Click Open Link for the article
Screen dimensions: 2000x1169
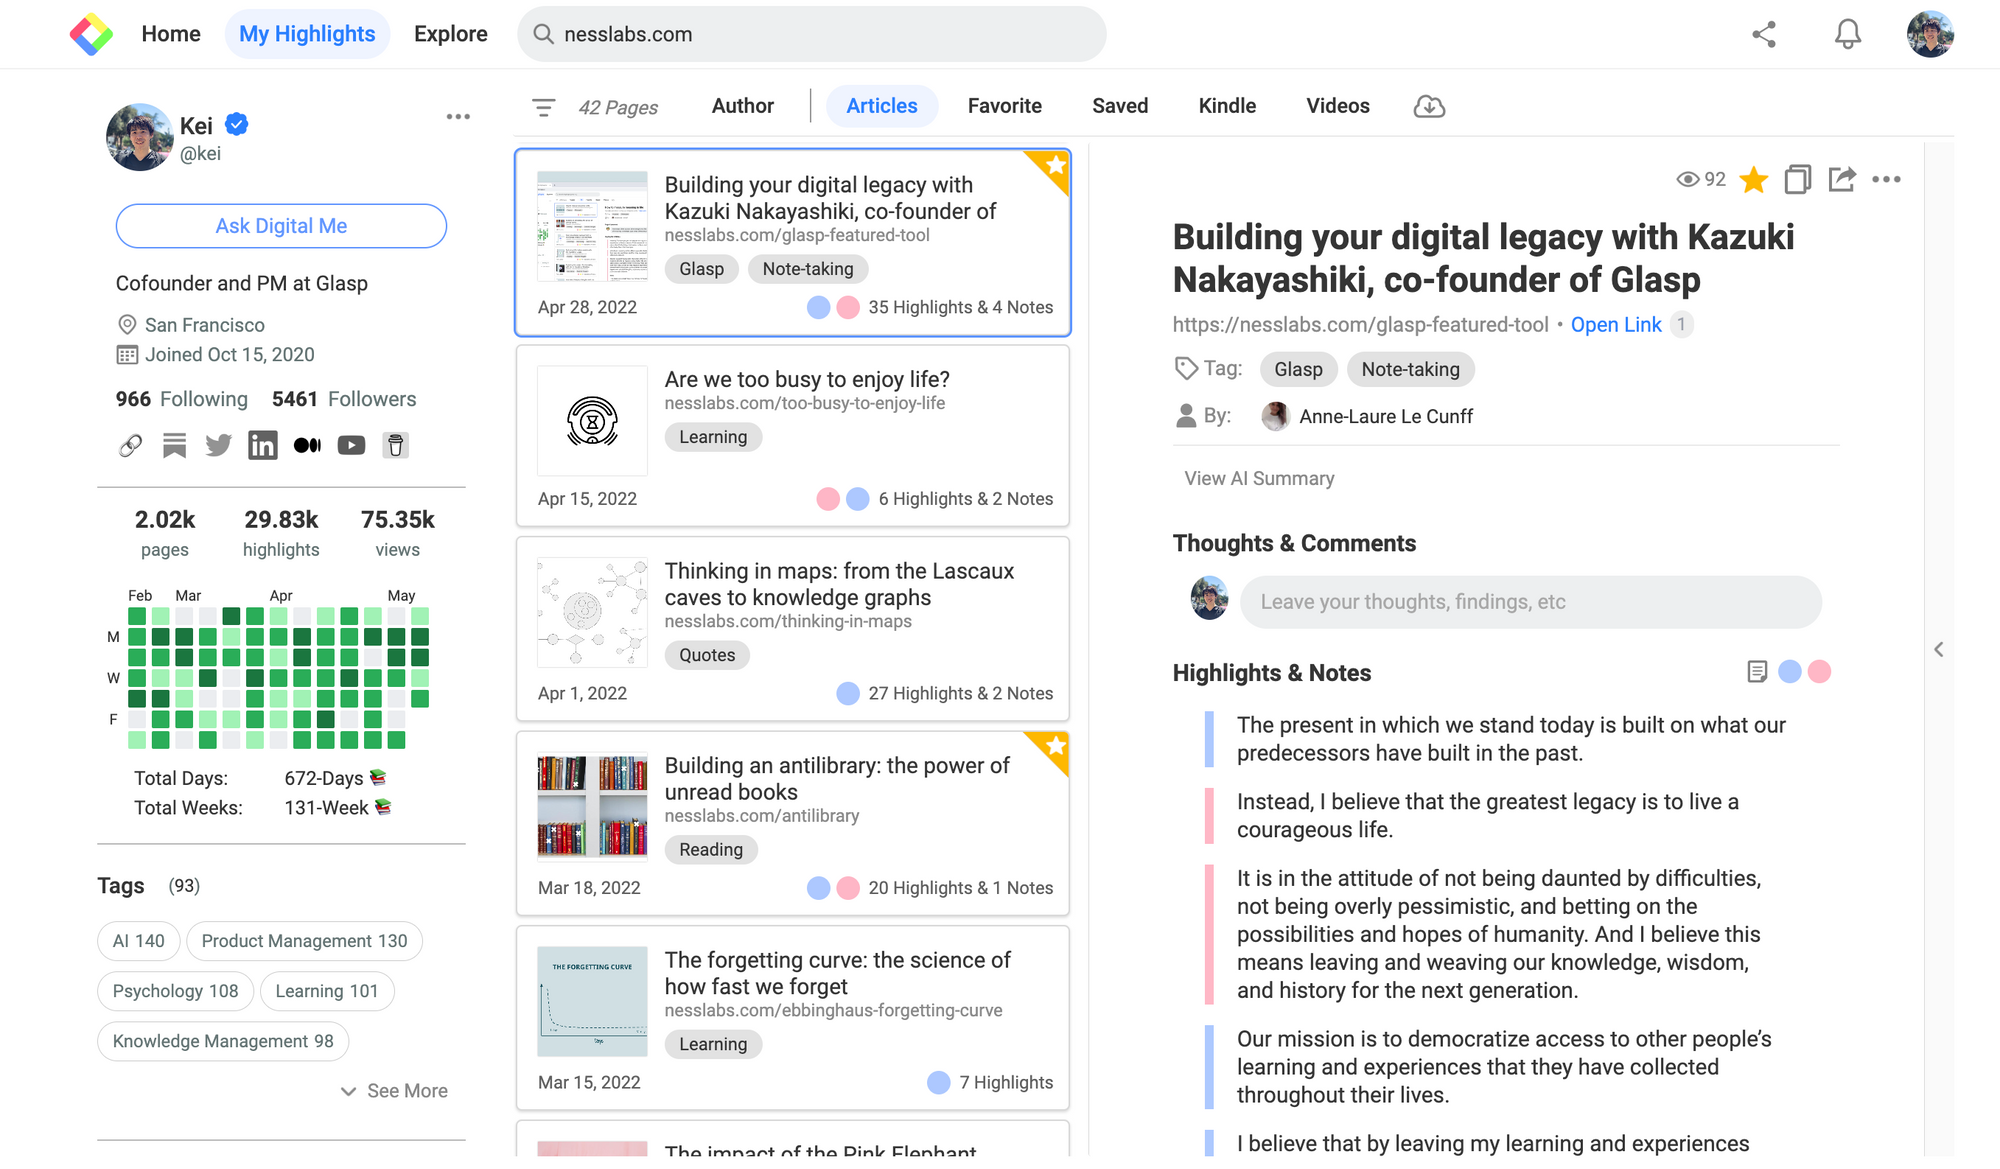click(1615, 325)
